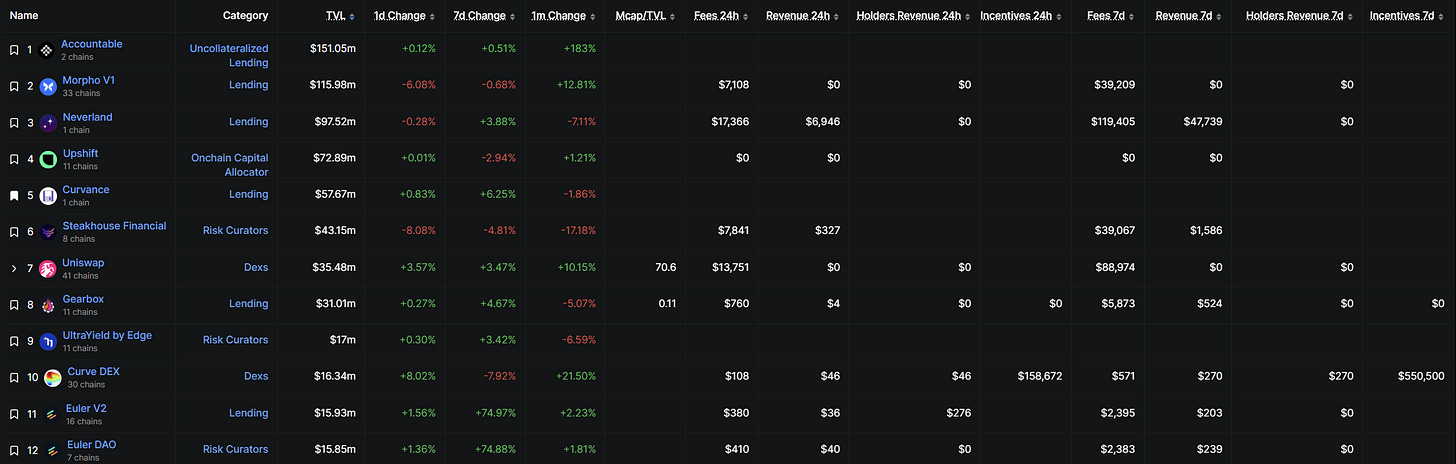This screenshot has width=1456, height=464.
Task: Click the UltraYield by Edge logo
Action: click(x=47, y=341)
